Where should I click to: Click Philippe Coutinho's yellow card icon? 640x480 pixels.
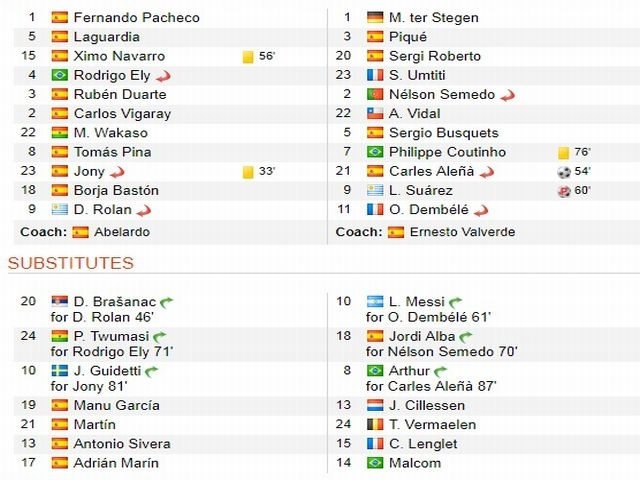coord(563,153)
